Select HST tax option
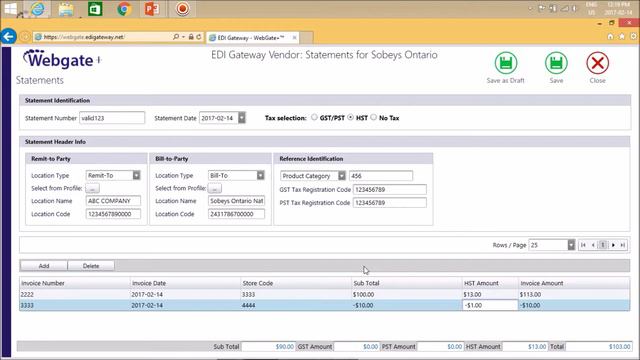Screen dimensions: 640x360 click(351, 117)
